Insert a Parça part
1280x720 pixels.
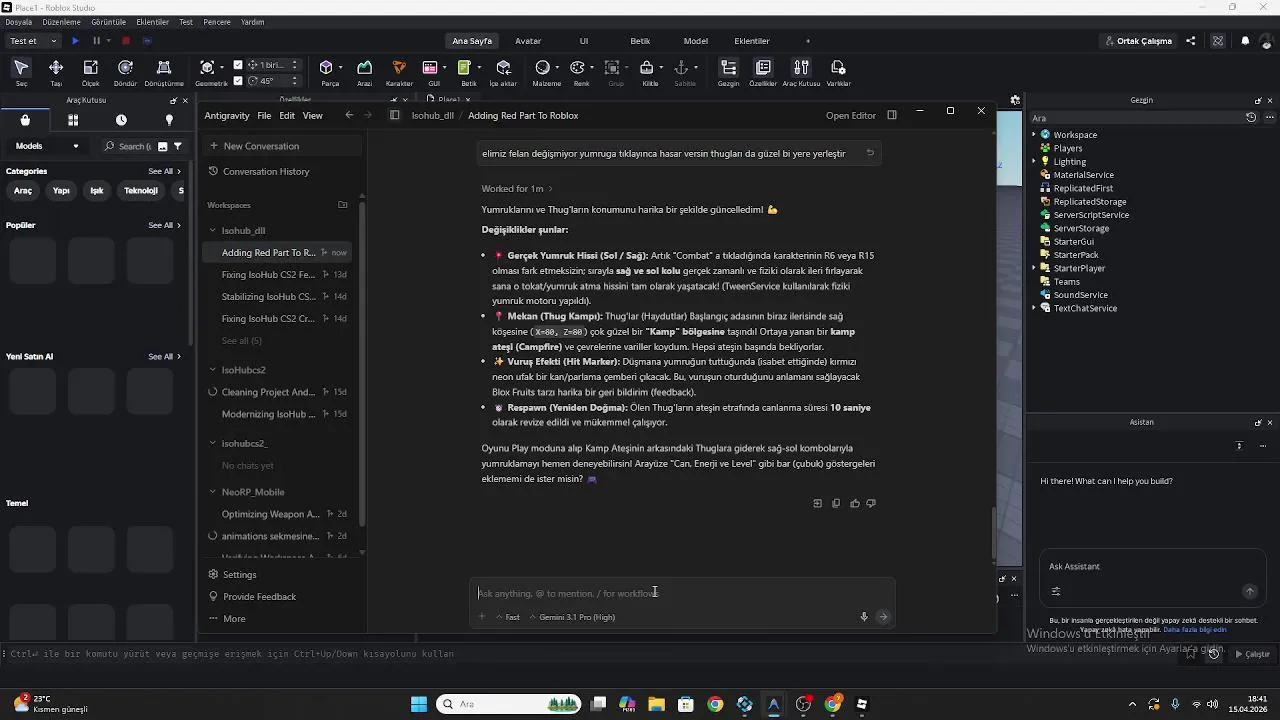(327, 72)
